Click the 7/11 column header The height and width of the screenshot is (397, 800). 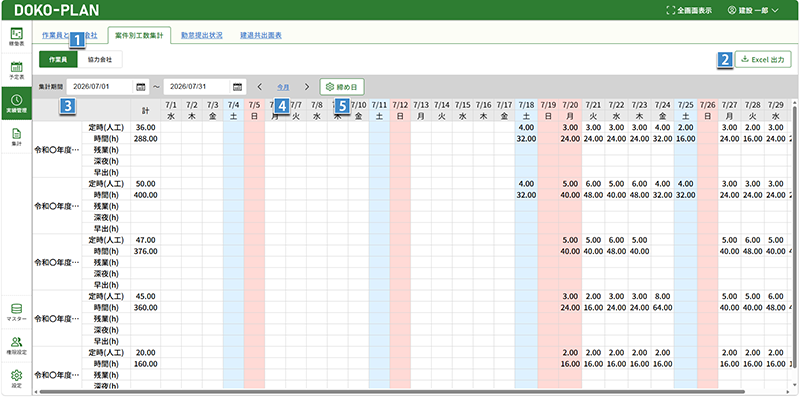379,104
